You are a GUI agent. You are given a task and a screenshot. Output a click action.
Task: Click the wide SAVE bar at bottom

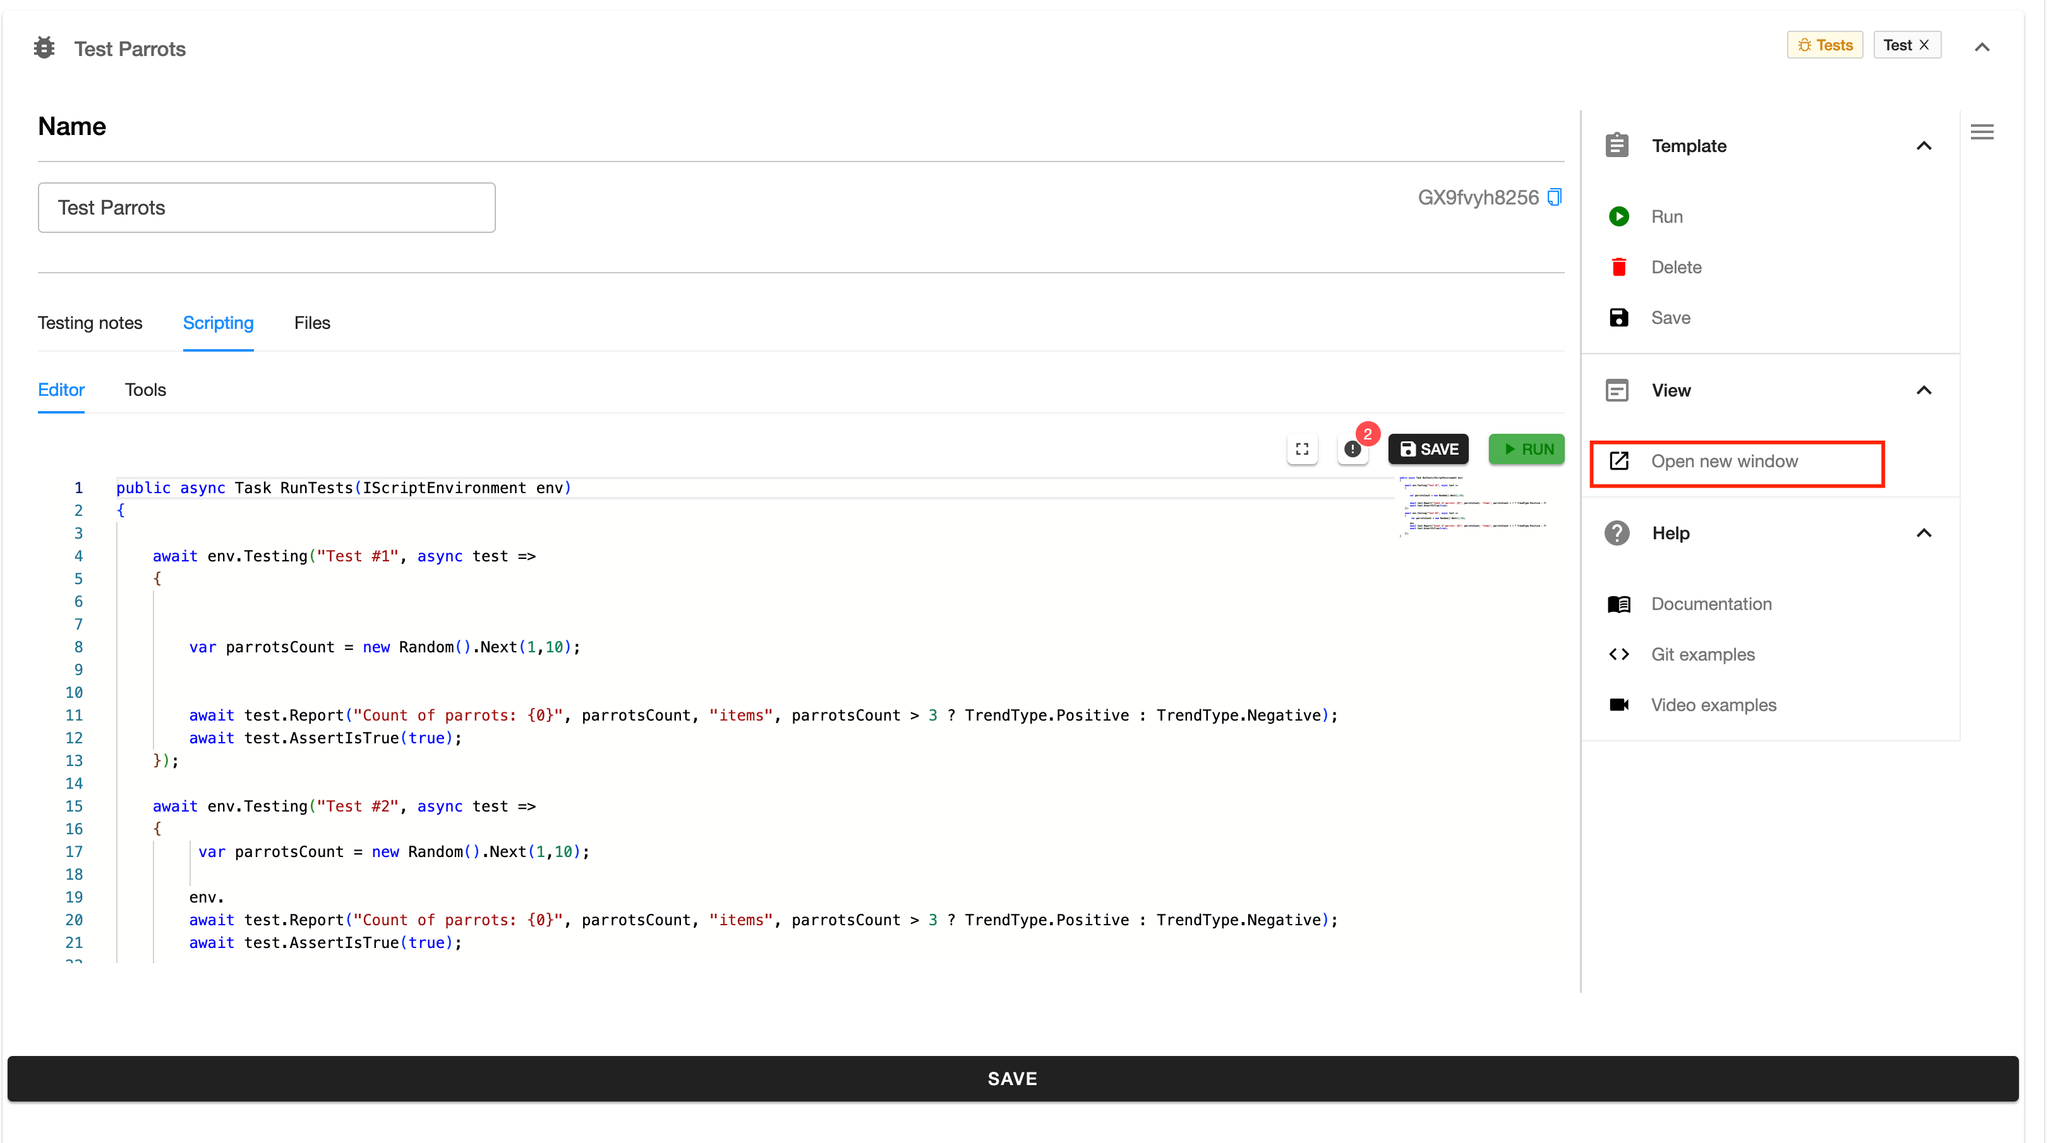pos(1012,1078)
